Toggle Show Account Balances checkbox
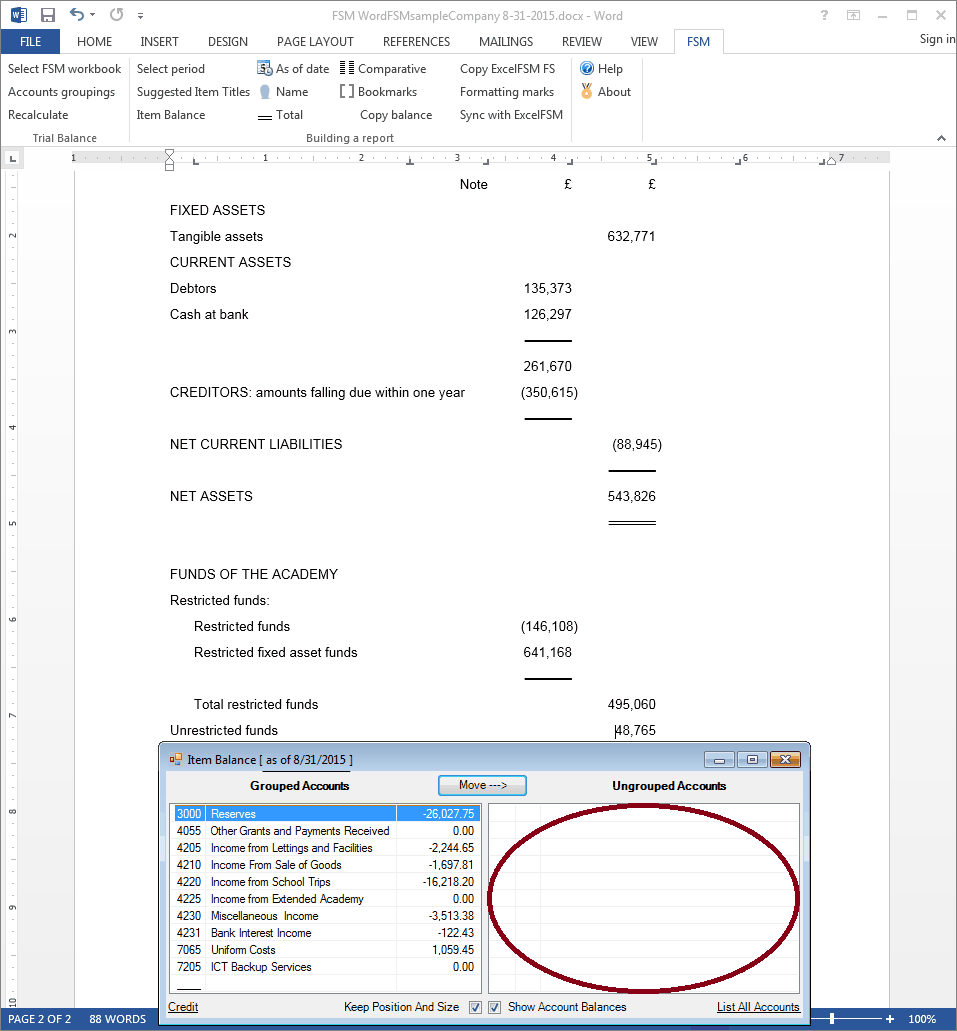 pyautogui.click(x=494, y=1007)
